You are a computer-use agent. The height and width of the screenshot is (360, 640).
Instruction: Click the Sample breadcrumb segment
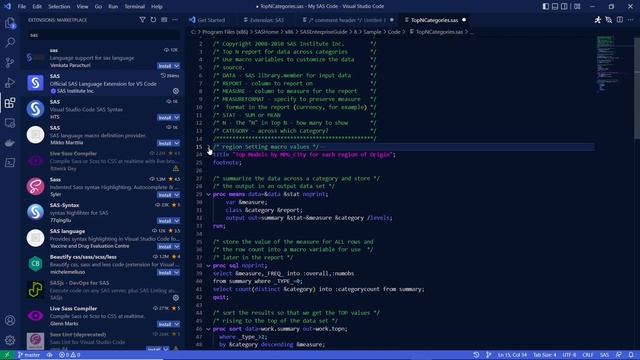click(372, 32)
